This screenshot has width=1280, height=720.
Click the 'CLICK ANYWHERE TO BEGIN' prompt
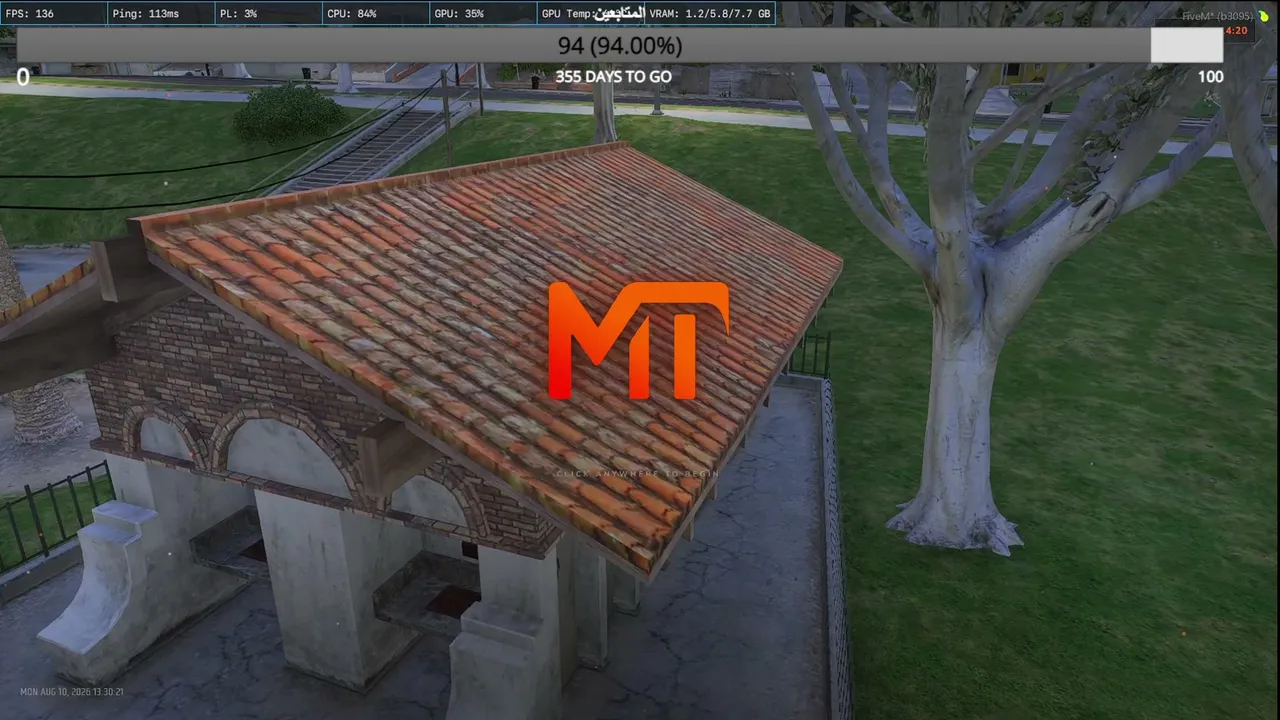[x=638, y=473]
